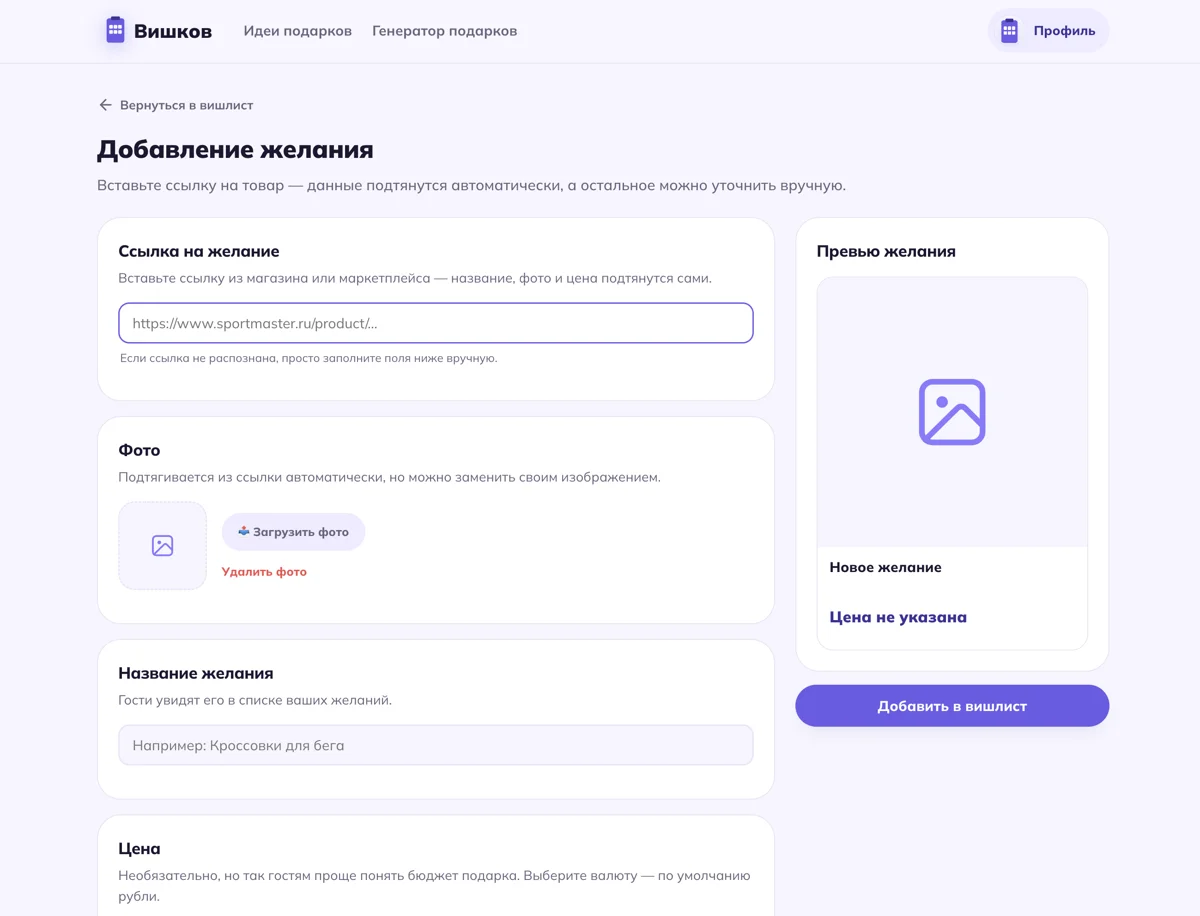Focus the product link input field
The height and width of the screenshot is (916, 1200).
point(436,323)
